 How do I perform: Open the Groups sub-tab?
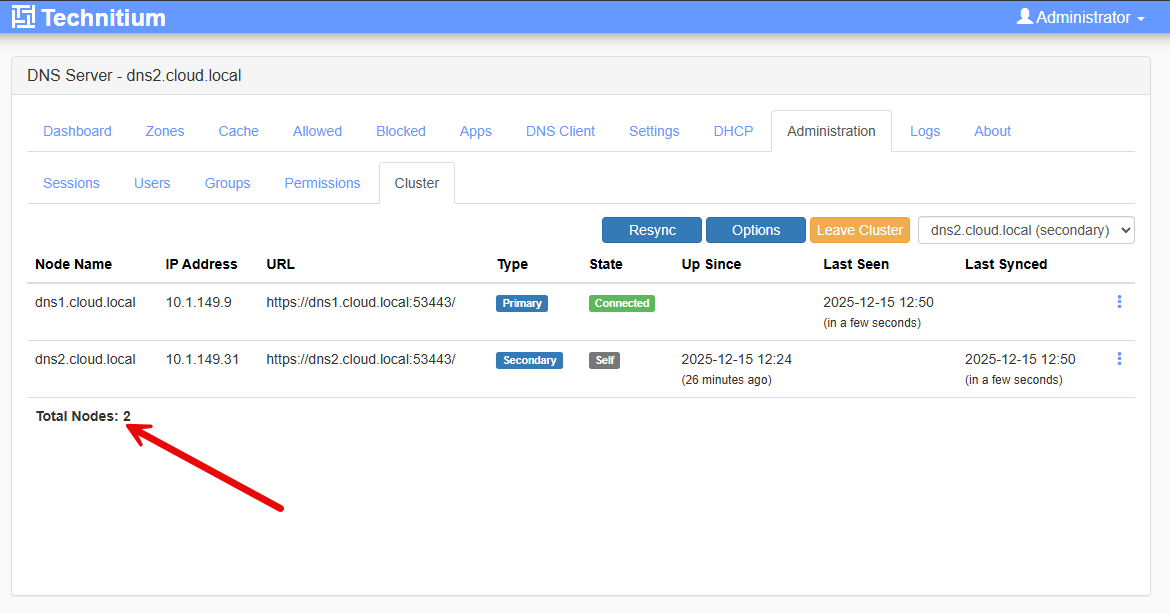(x=228, y=183)
